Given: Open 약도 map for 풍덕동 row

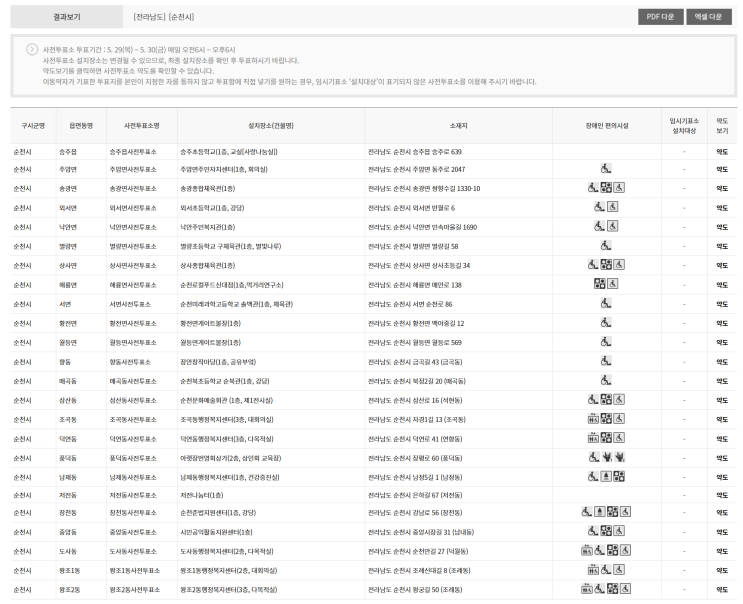Looking at the screenshot, I should point(722,459).
